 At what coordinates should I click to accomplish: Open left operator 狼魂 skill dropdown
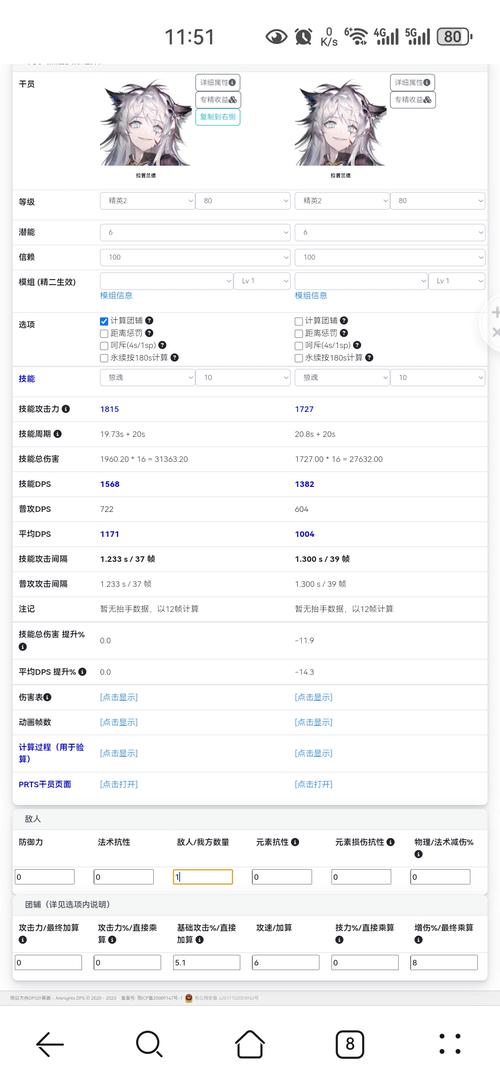(147, 377)
